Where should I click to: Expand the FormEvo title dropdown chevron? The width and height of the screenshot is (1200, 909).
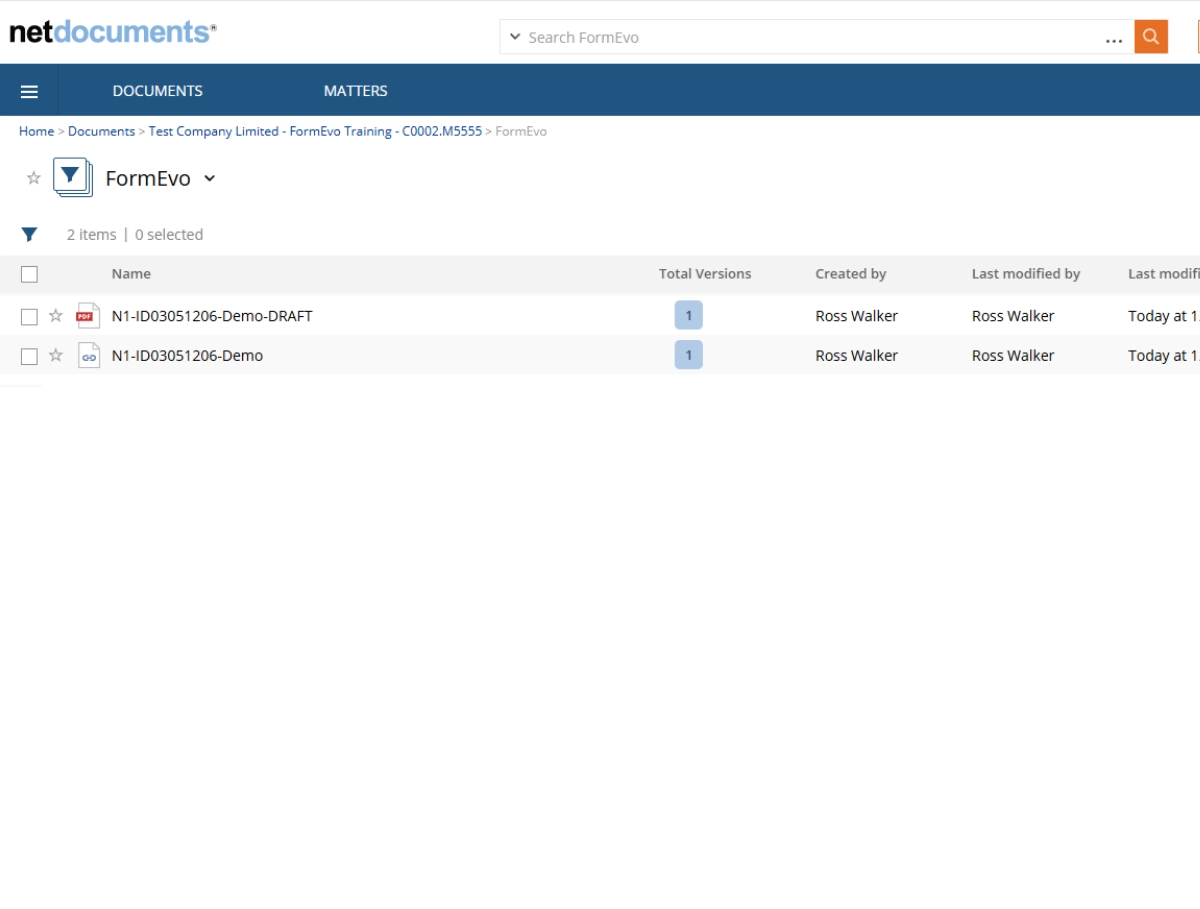point(209,179)
